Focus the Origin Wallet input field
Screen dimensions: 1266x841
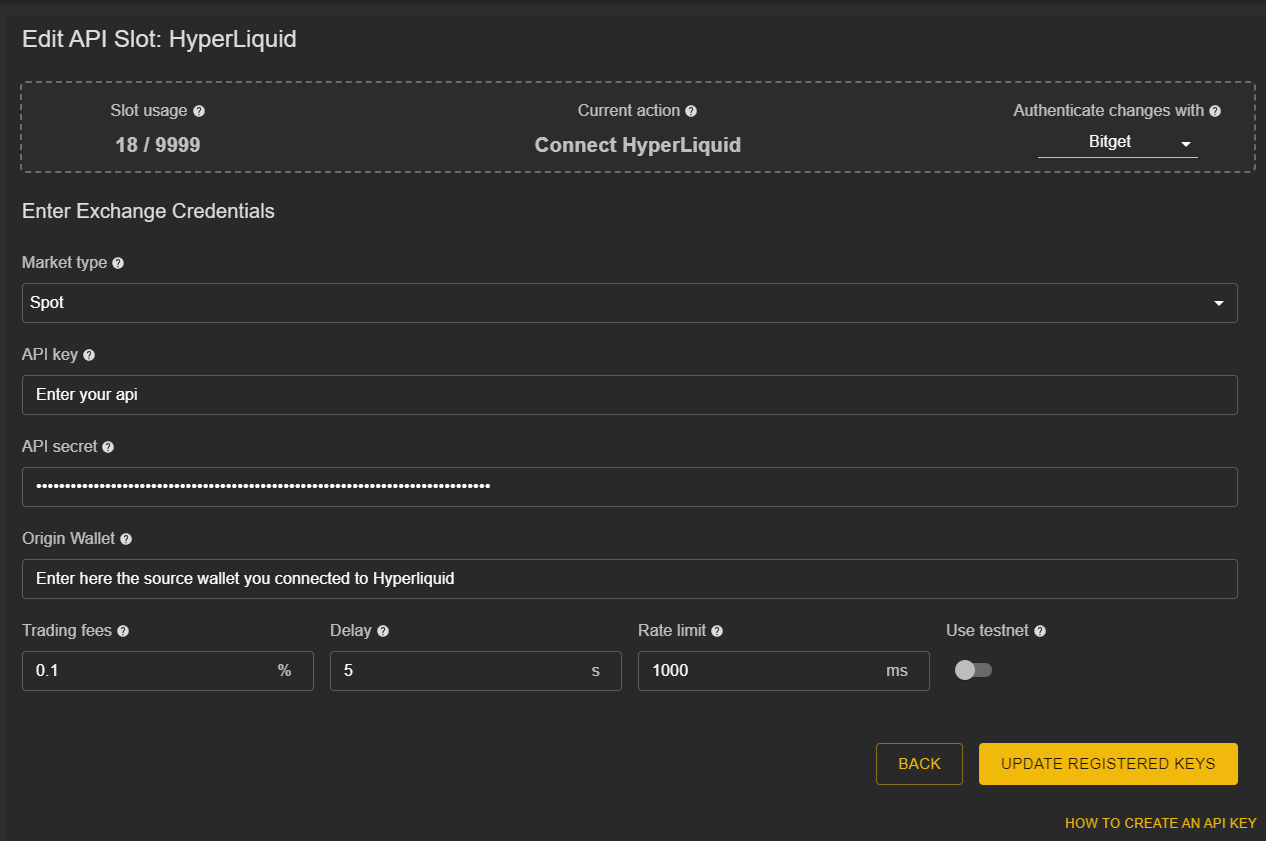pyautogui.click(x=630, y=579)
